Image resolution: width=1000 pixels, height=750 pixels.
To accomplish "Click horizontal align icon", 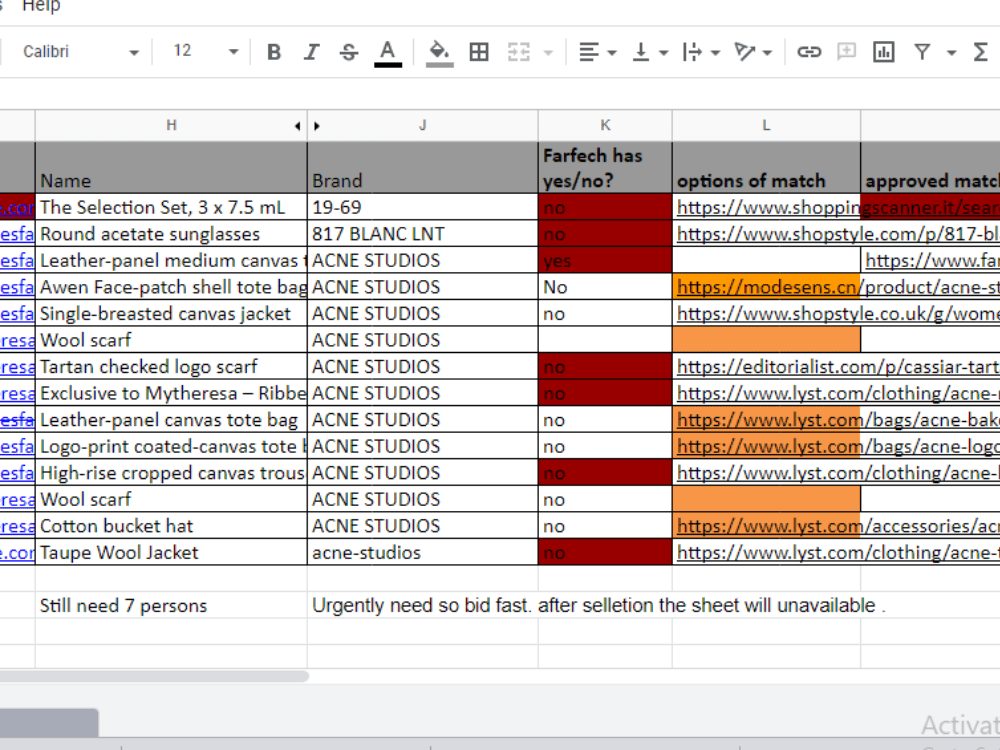I will coord(588,52).
